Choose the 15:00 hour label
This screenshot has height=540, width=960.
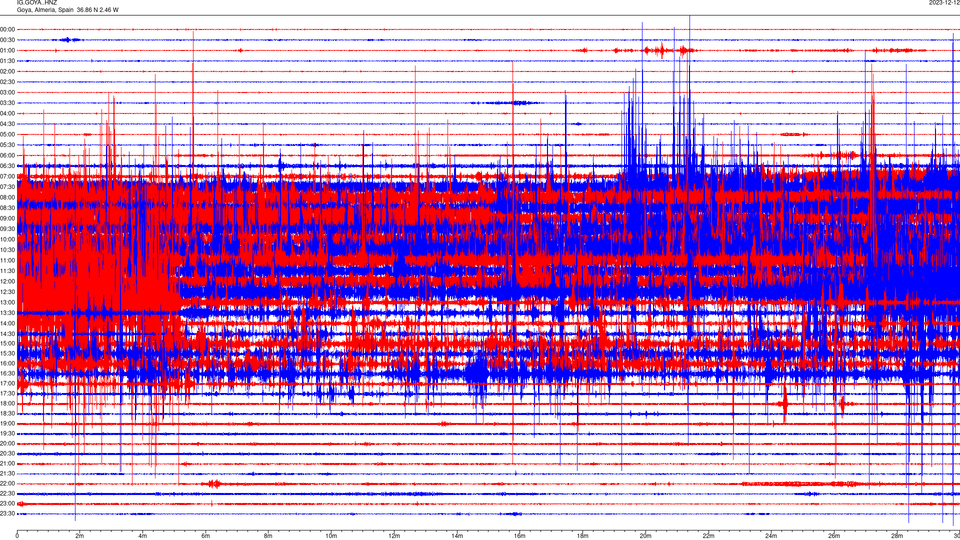click(x=7, y=343)
